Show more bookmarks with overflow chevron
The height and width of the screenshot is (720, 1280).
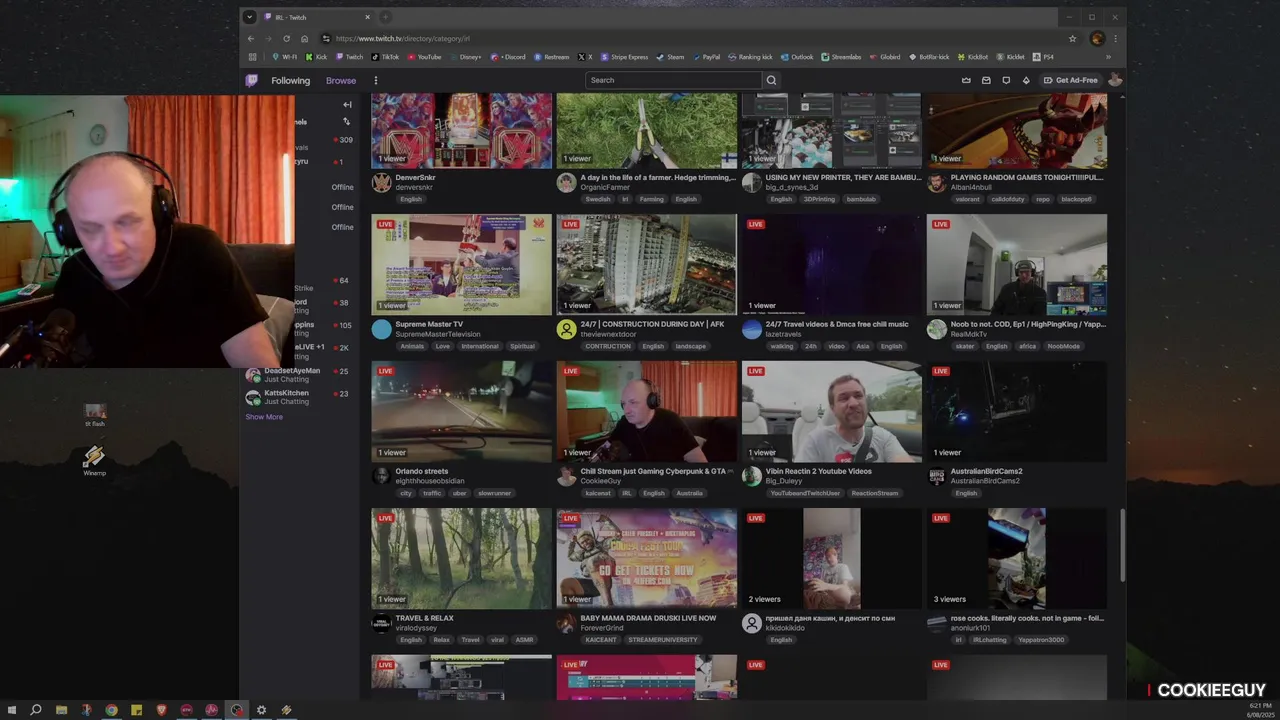[x=1108, y=57]
